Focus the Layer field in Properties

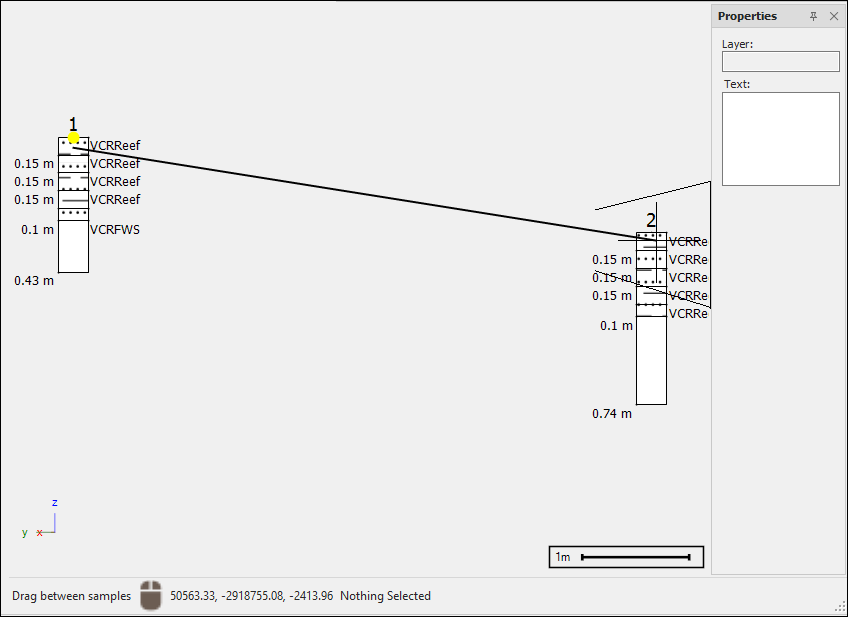point(780,62)
